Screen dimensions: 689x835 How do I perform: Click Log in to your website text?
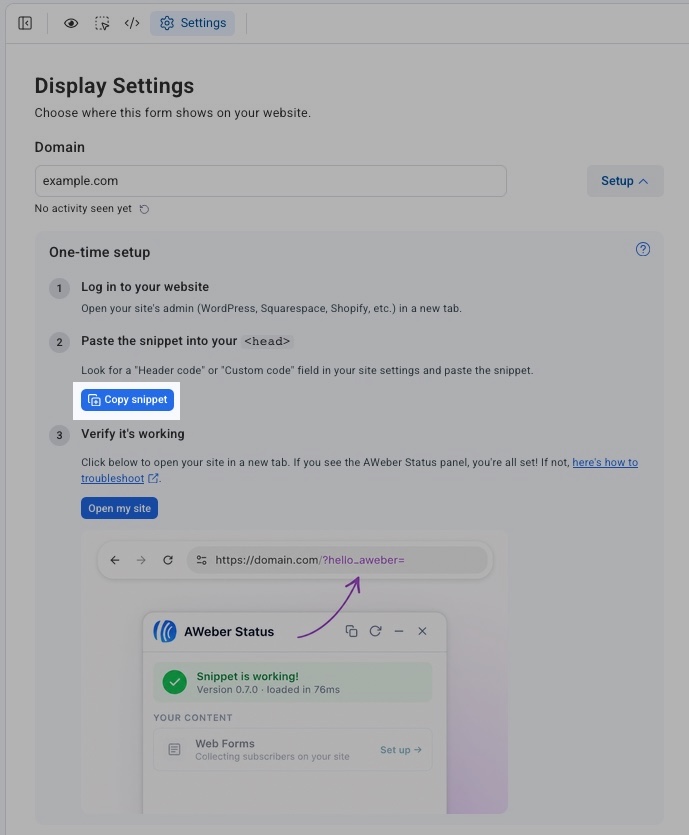pyautogui.click(x=145, y=286)
